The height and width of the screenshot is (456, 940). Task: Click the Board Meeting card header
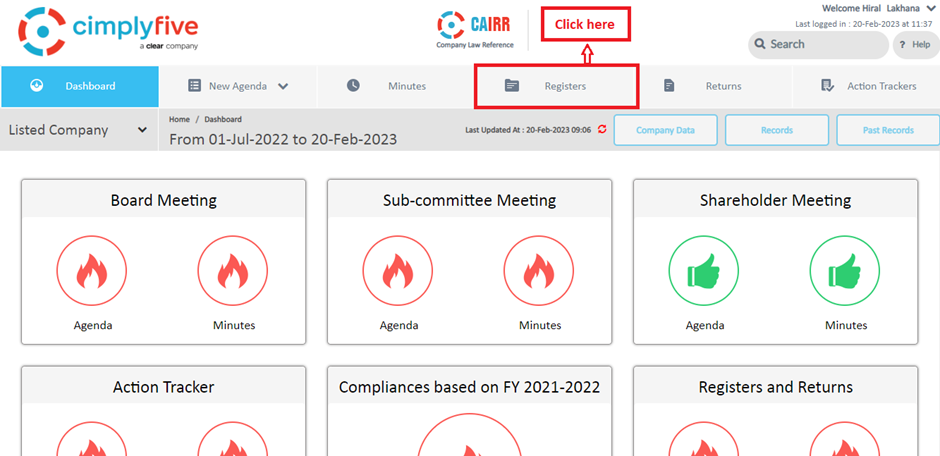tap(164, 200)
